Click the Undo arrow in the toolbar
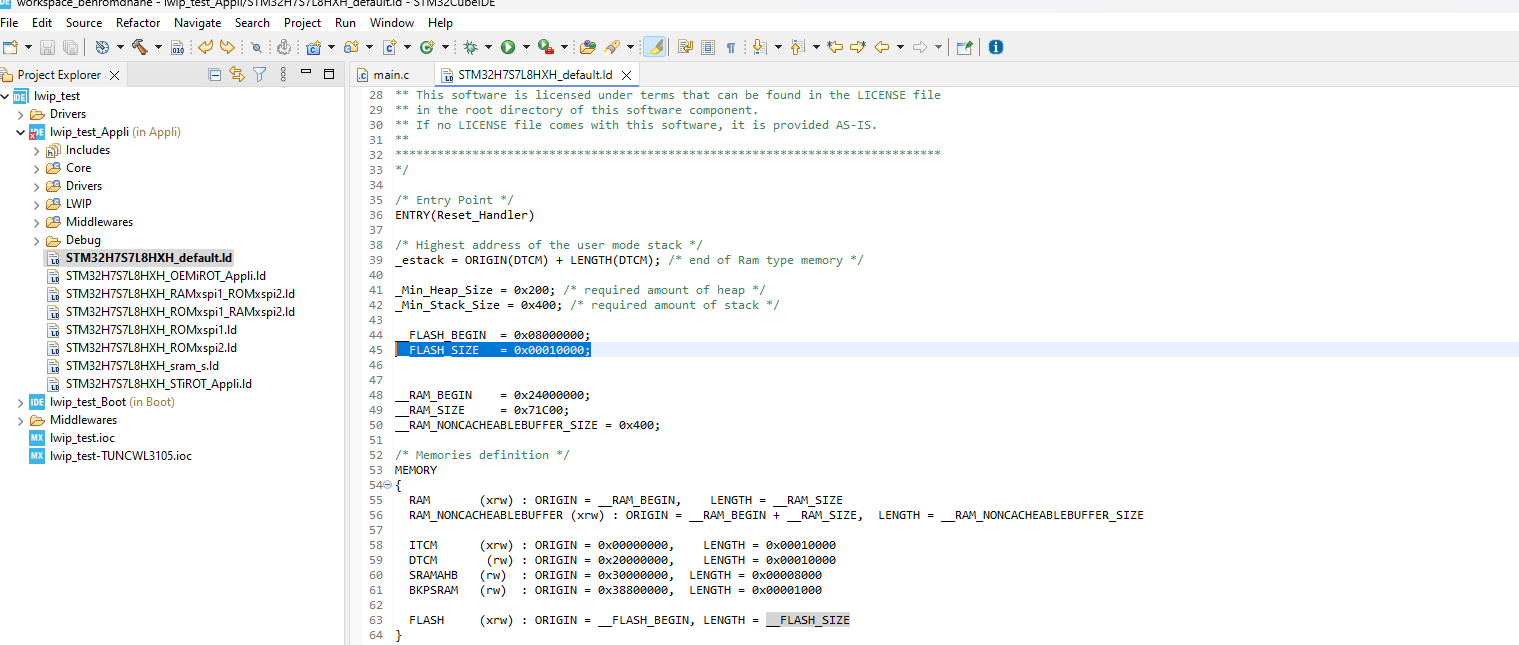This screenshot has width=1519, height=645. click(204, 47)
